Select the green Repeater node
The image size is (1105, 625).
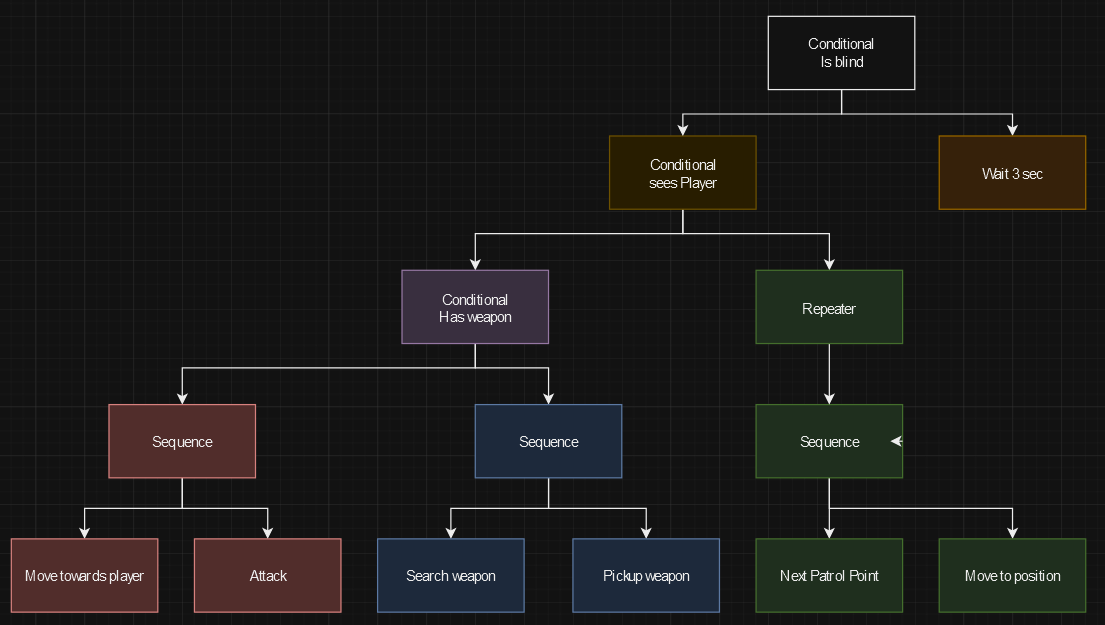(x=828, y=307)
